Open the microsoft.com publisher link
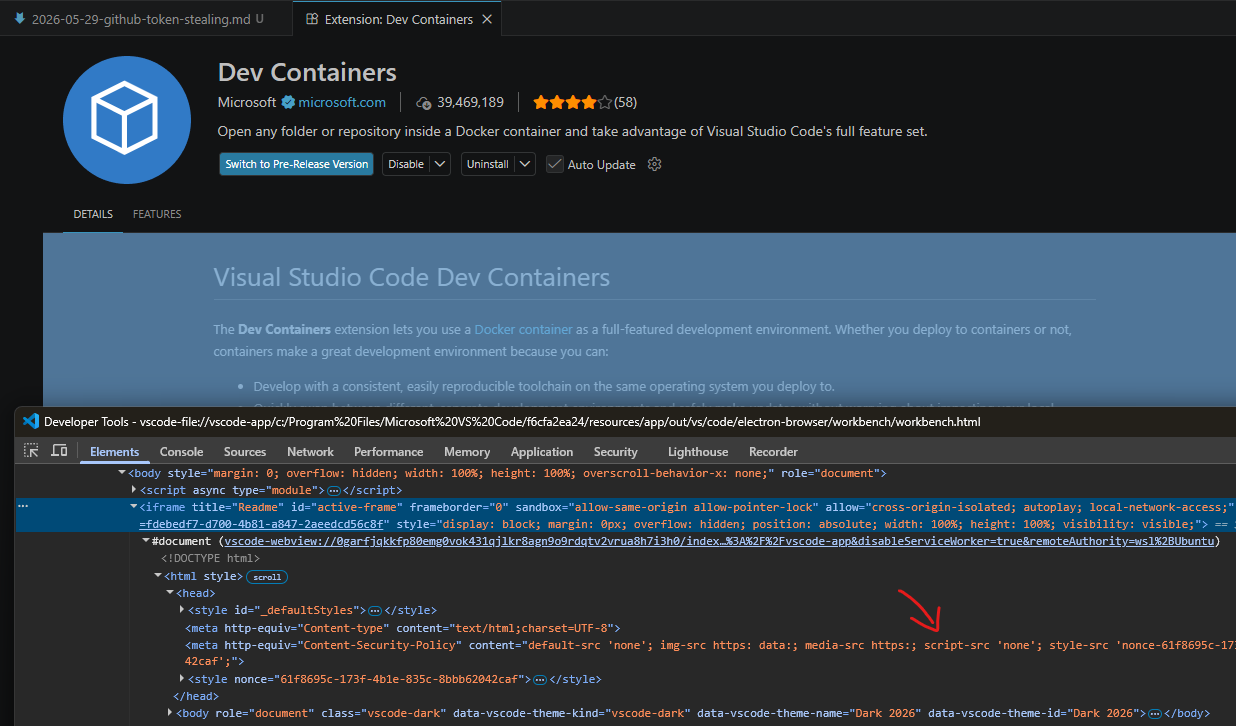The image size is (1236, 726). tap(342, 102)
